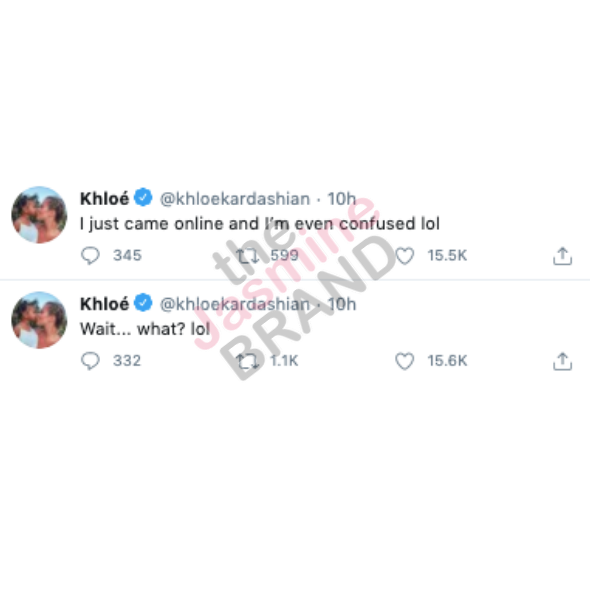Click the Khloé display name on the first tweet
590x590 pixels.
click(x=105, y=199)
